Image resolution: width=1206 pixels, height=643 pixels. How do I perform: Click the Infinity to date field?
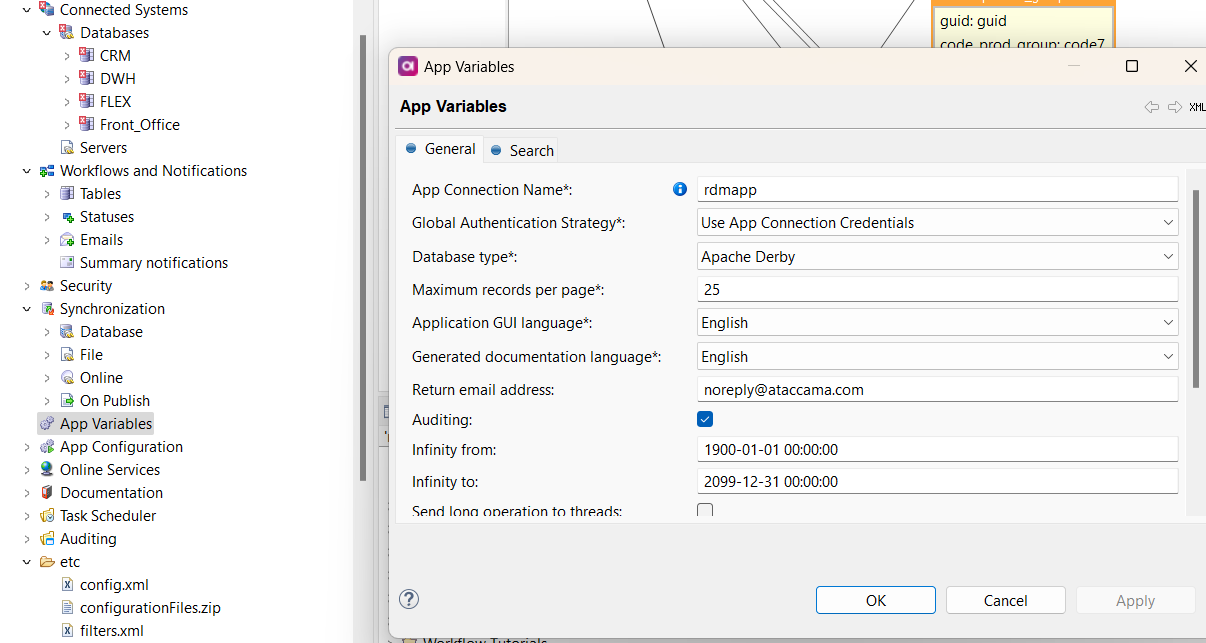pos(937,481)
